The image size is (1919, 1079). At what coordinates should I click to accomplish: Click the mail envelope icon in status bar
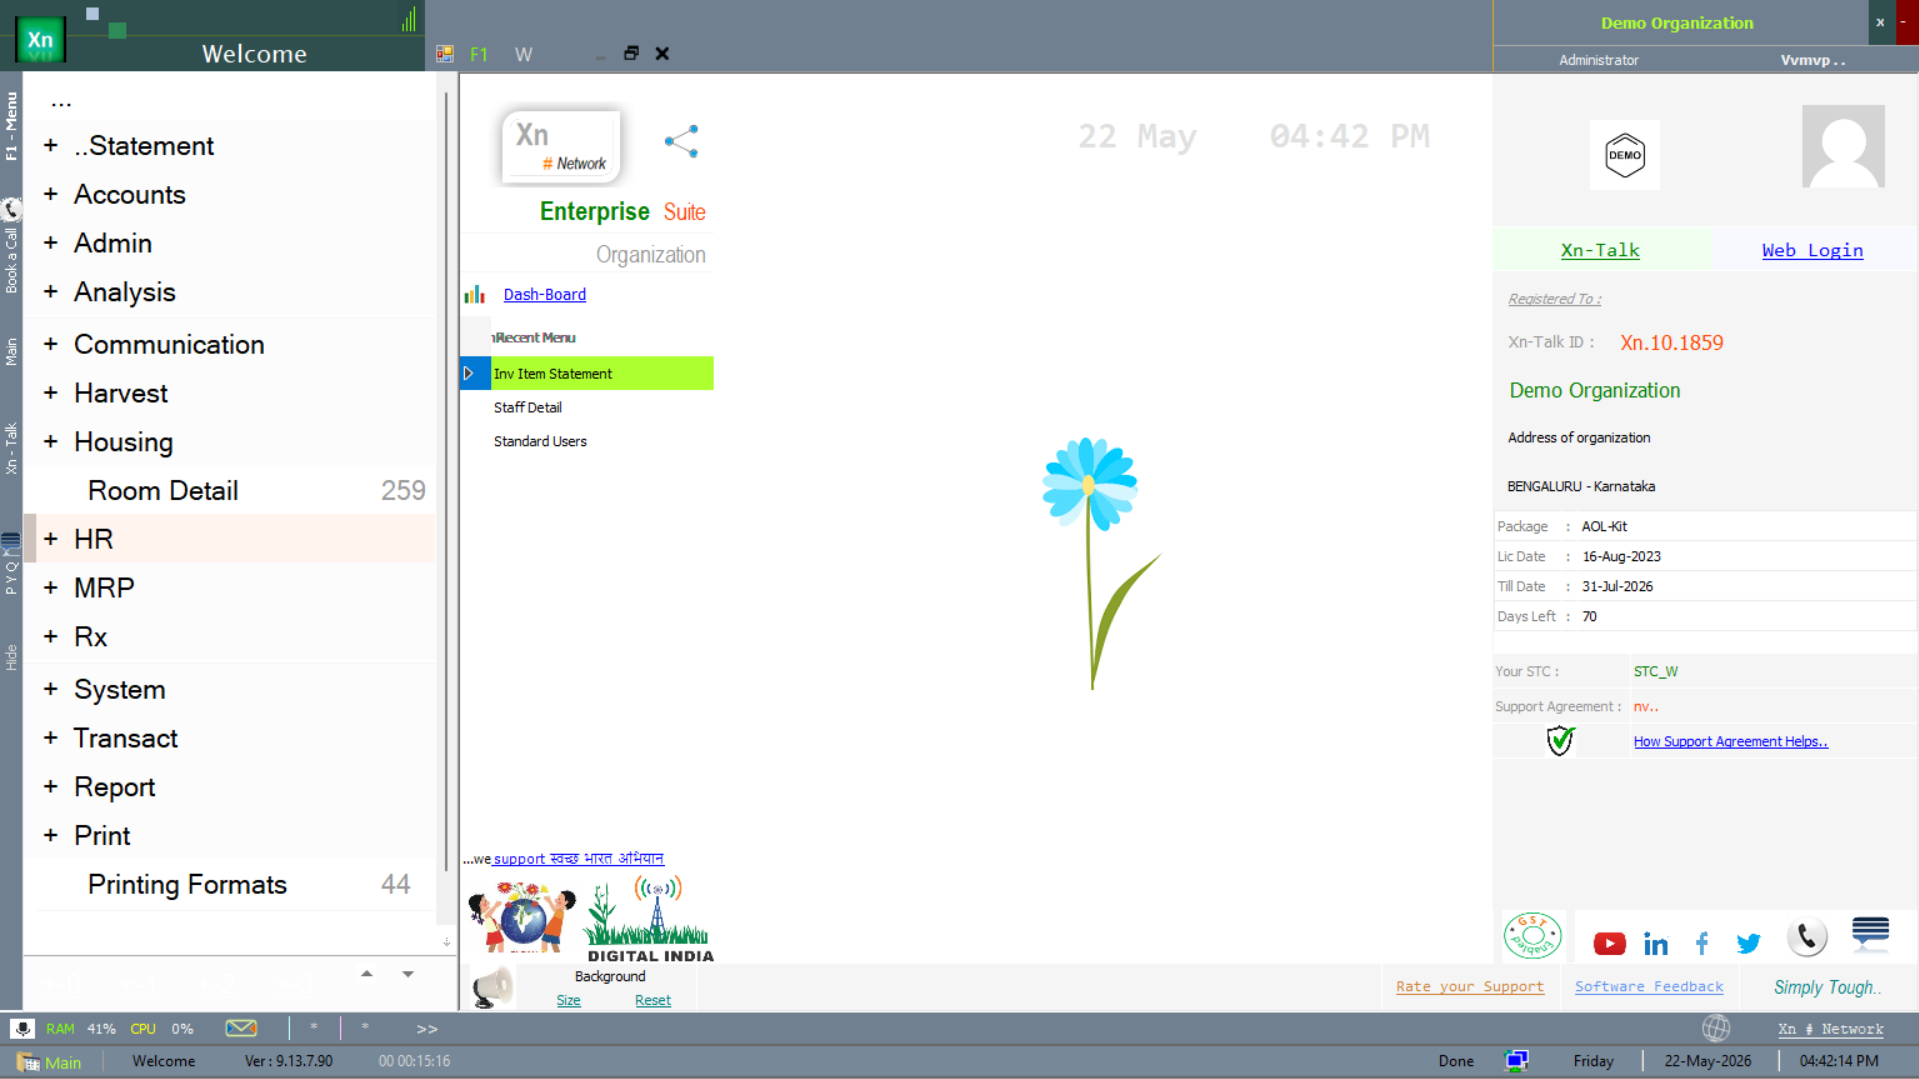tap(241, 1028)
